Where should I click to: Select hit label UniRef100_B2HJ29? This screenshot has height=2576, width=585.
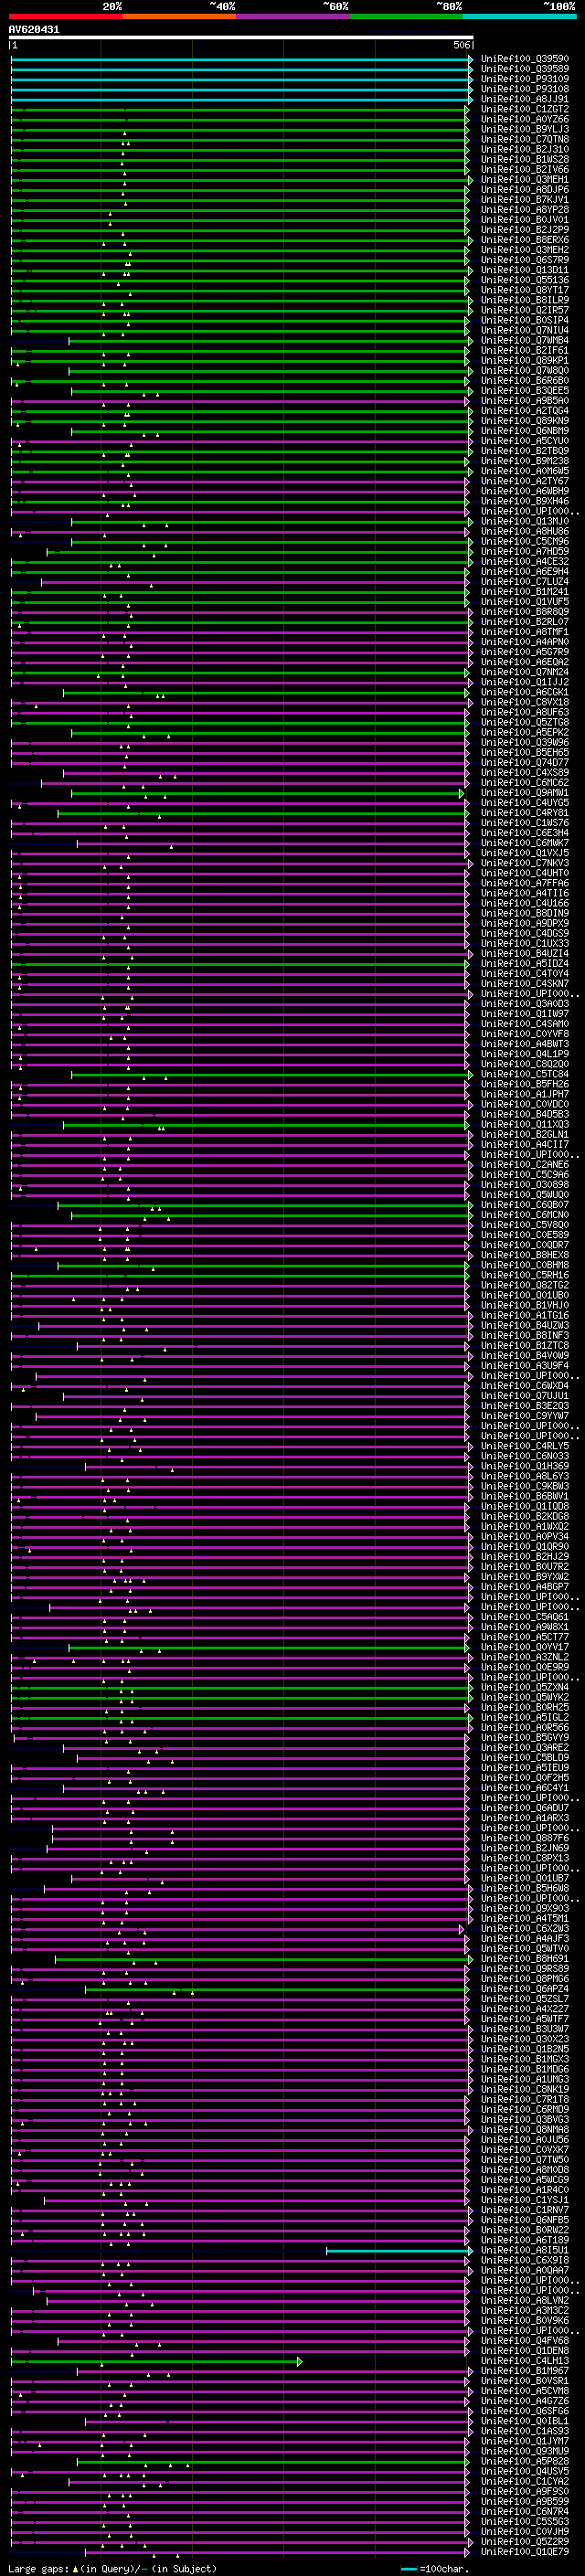pos(525,1556)
